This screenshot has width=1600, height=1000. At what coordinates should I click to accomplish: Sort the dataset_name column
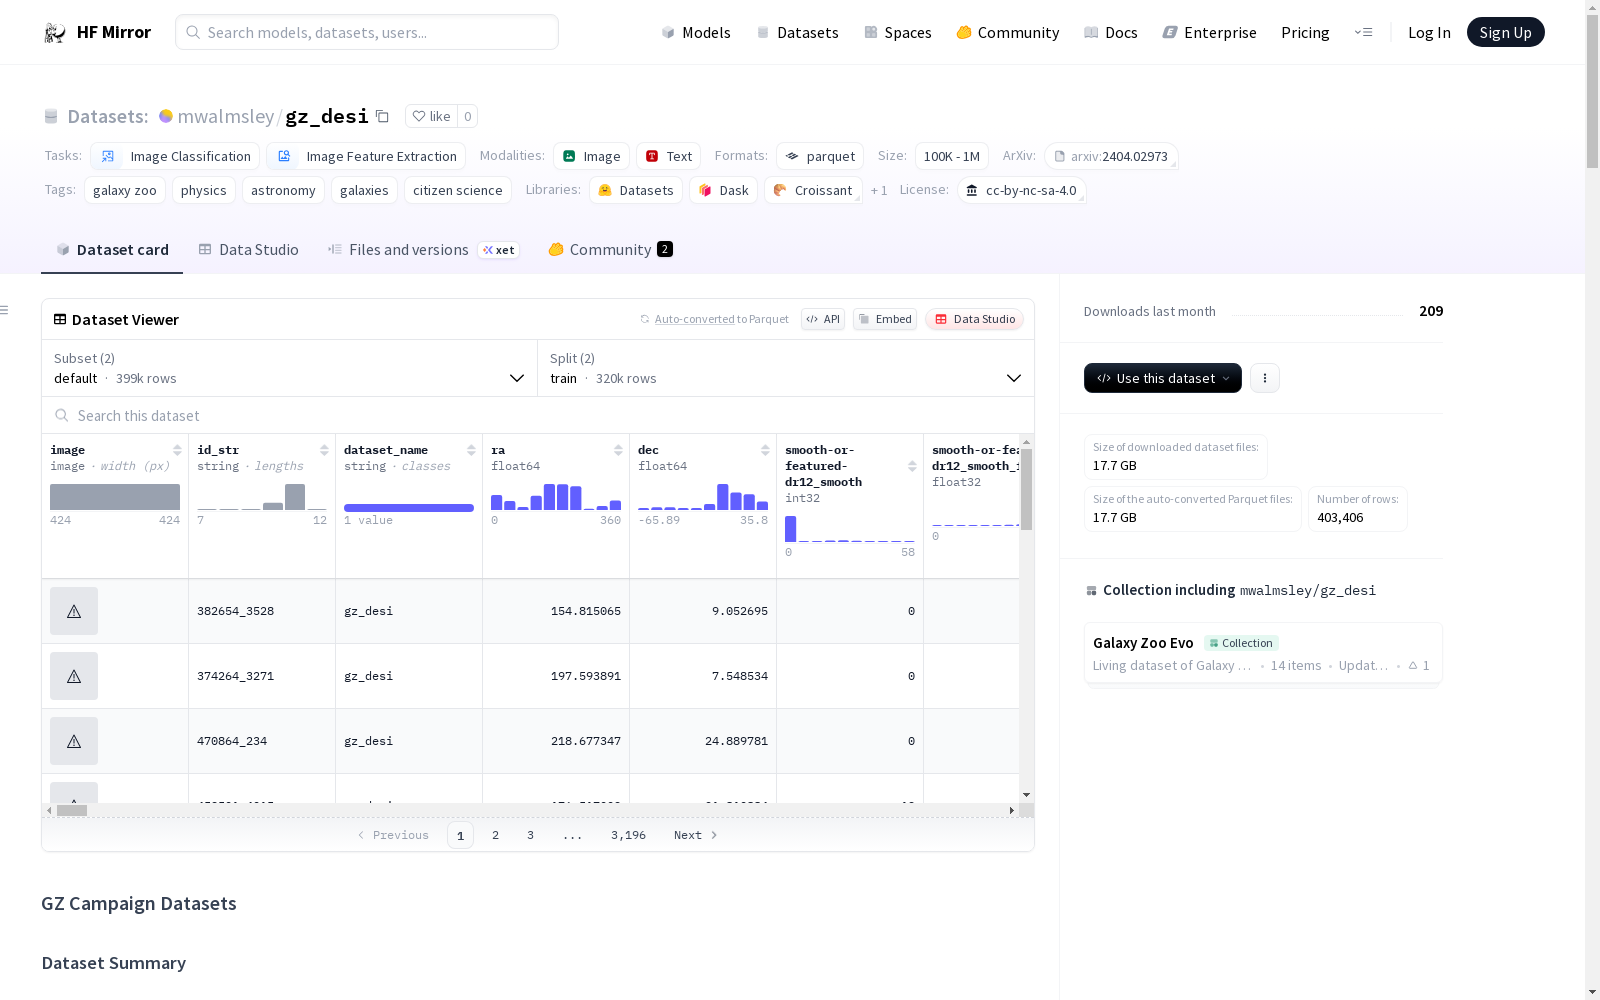[x=471, y=450]
